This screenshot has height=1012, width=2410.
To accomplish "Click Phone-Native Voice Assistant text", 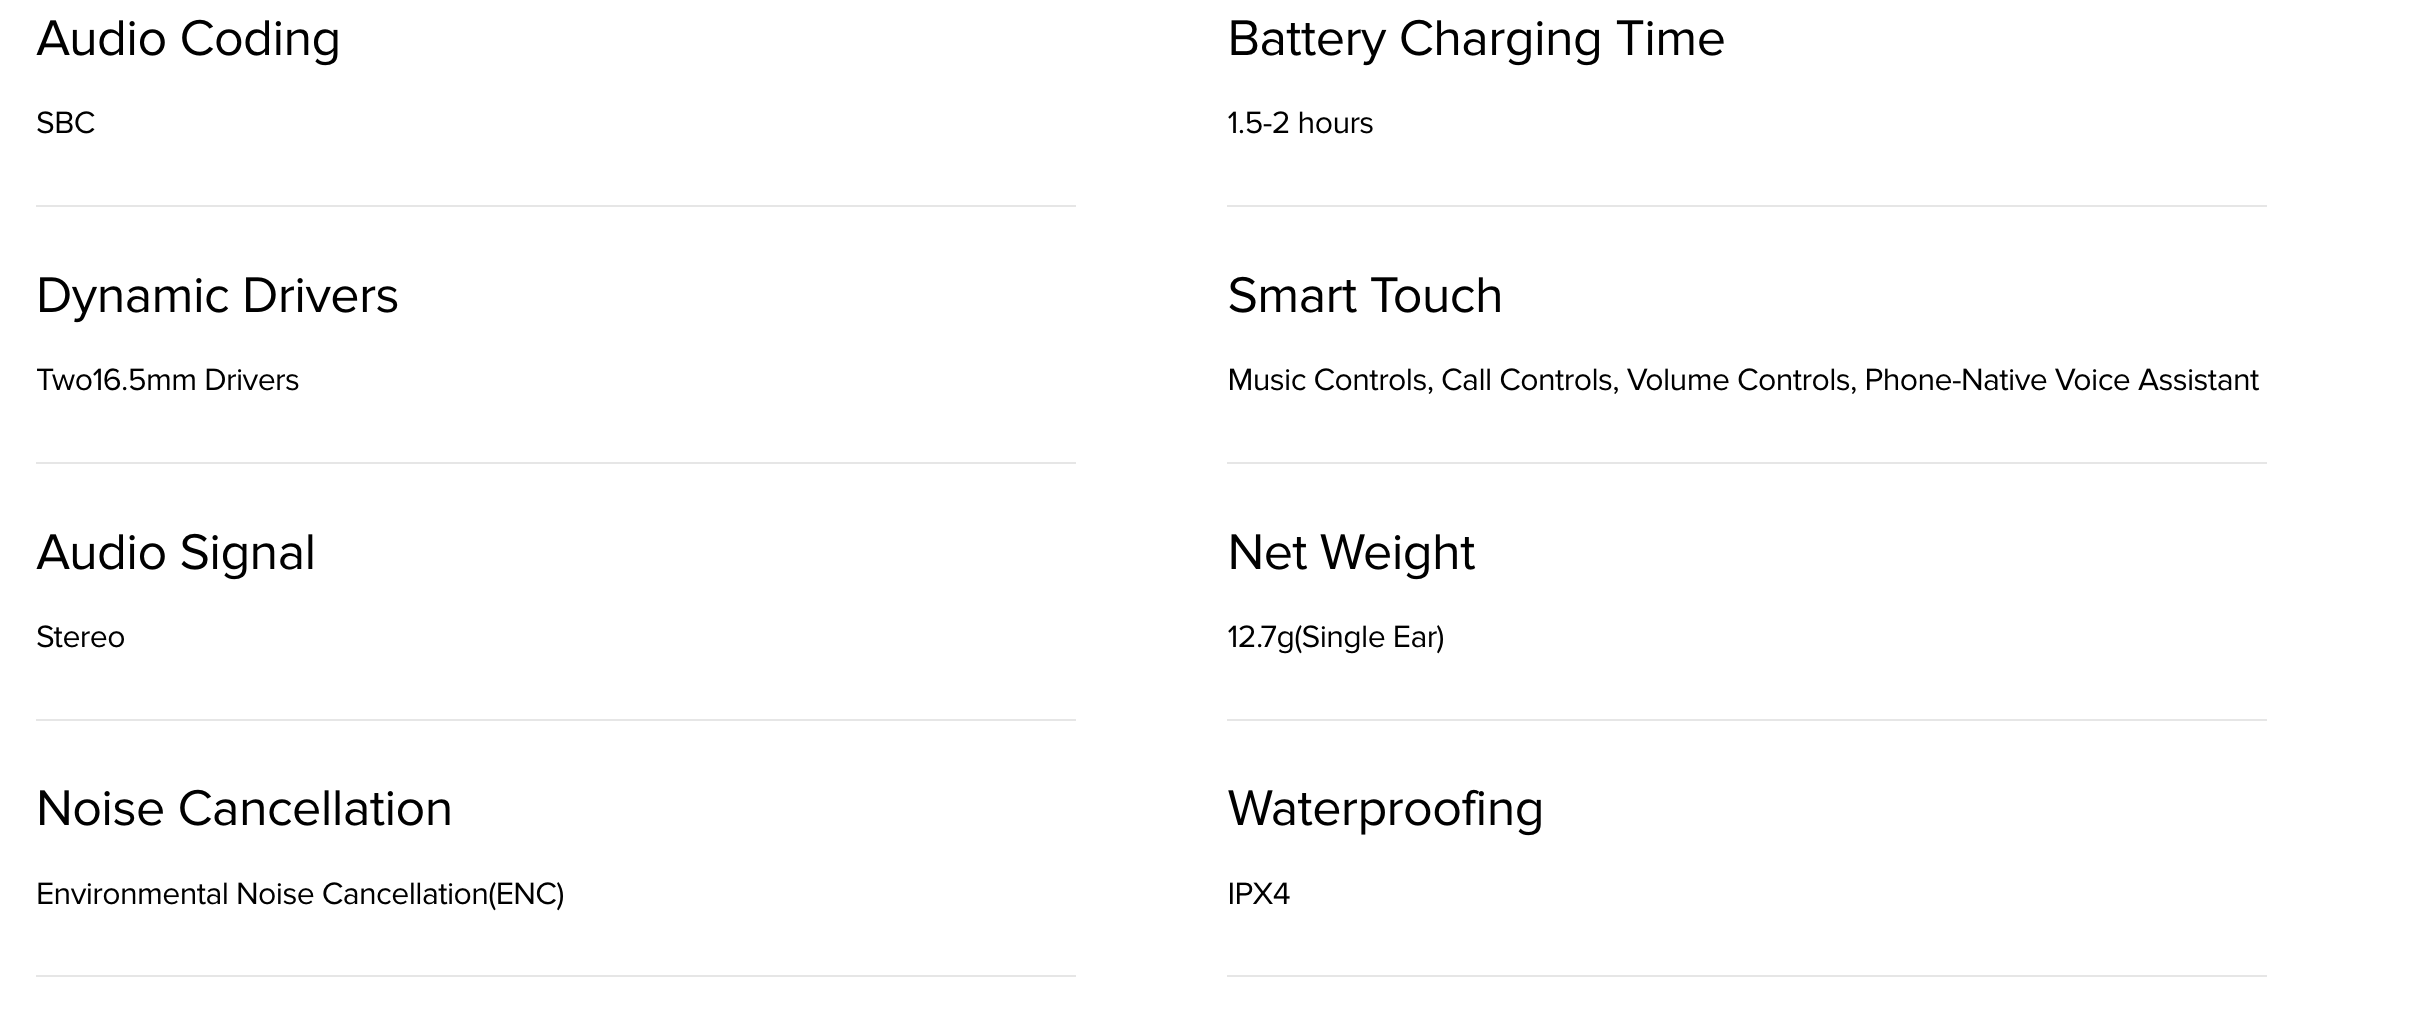I will pyautogui.click(x=2062, y=380).
